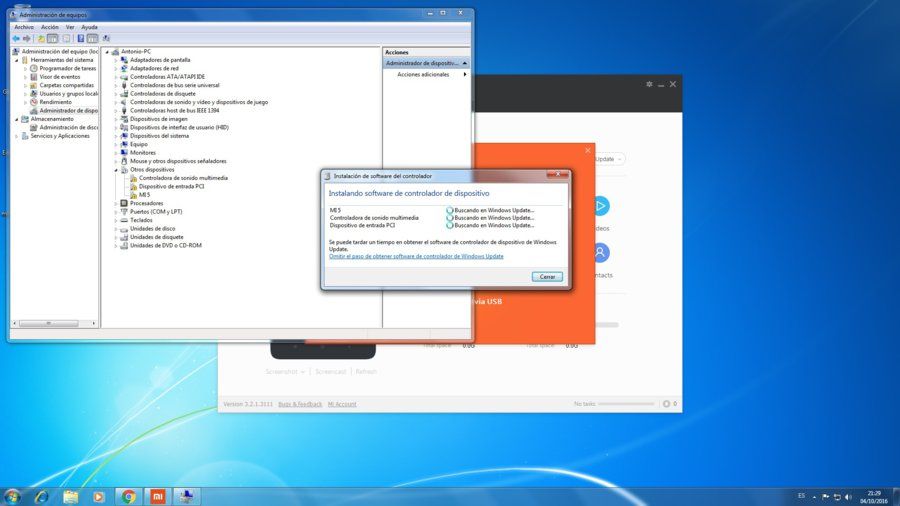
Task: Open Windows Explorer folder on taskbar
Action: (70, 496)
